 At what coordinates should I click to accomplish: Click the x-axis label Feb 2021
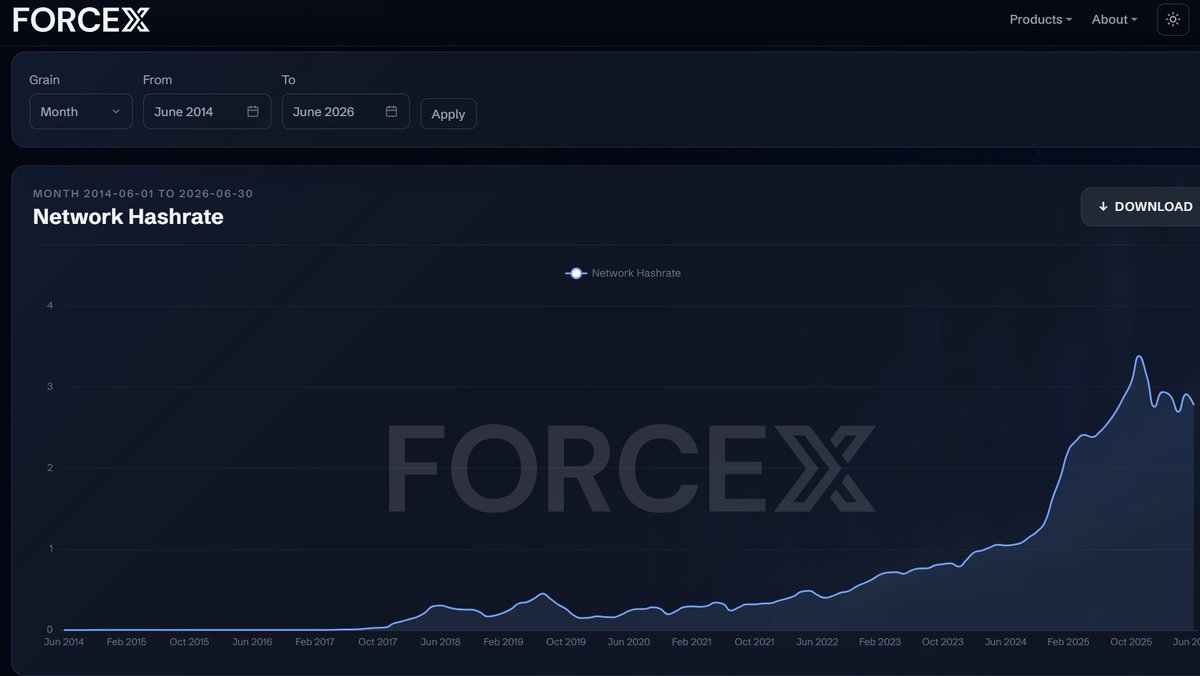pyautogui.click(x=692, y=642)
